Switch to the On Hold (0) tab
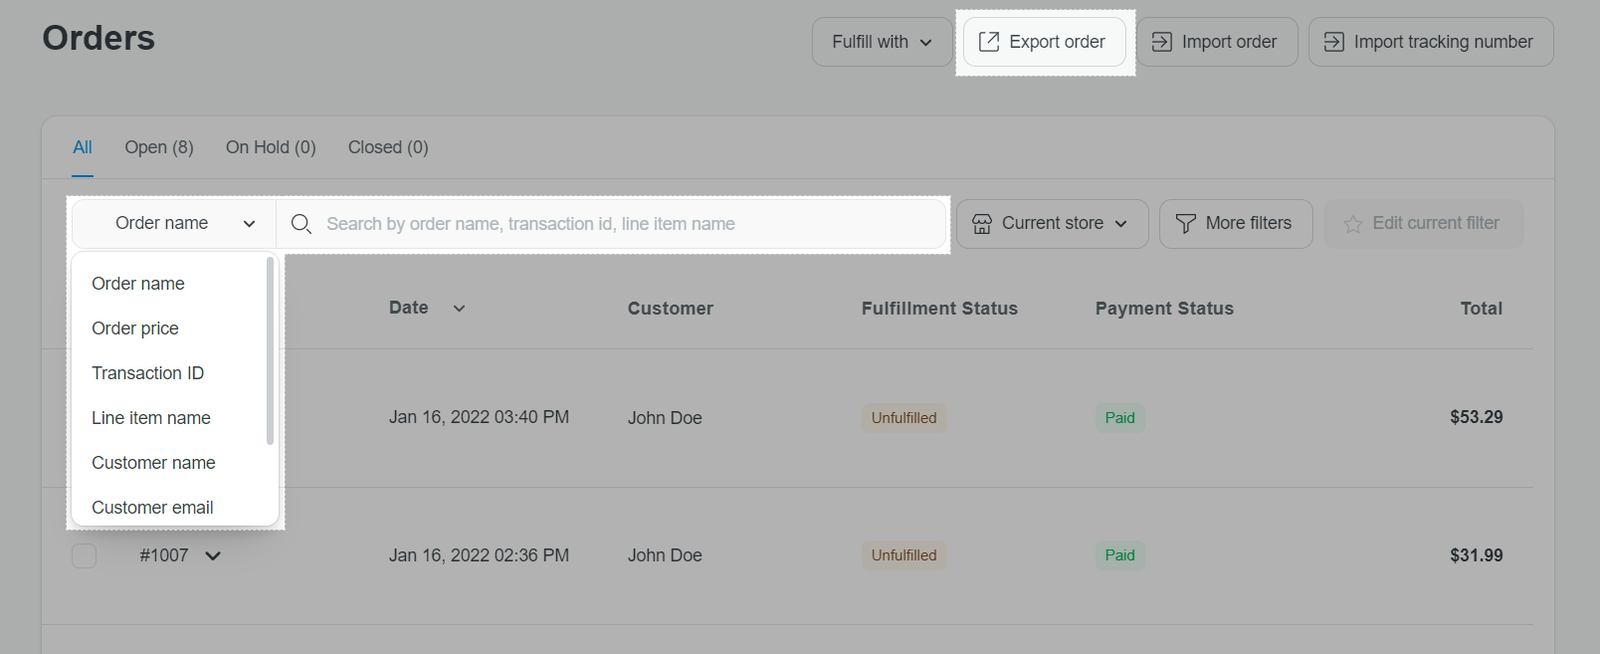Viewport: 1600px width, 654px height. pyautogui.click(x=271, y=147)
